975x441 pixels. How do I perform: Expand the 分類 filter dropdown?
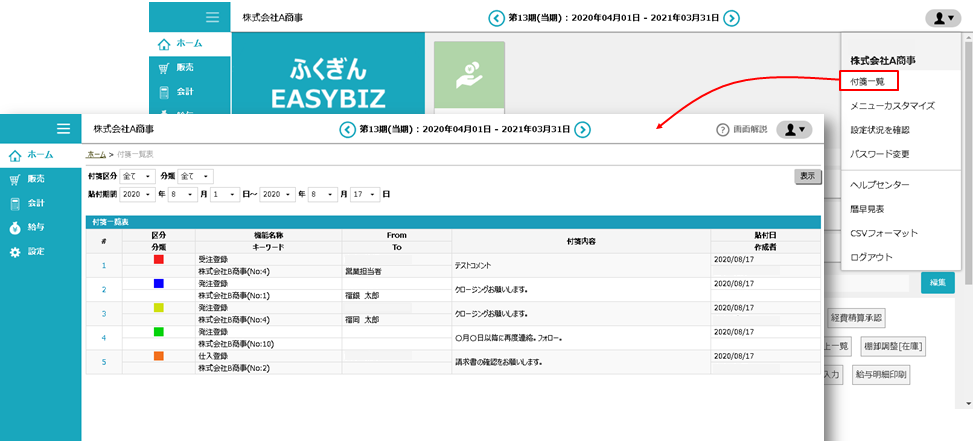pos(196,176)
